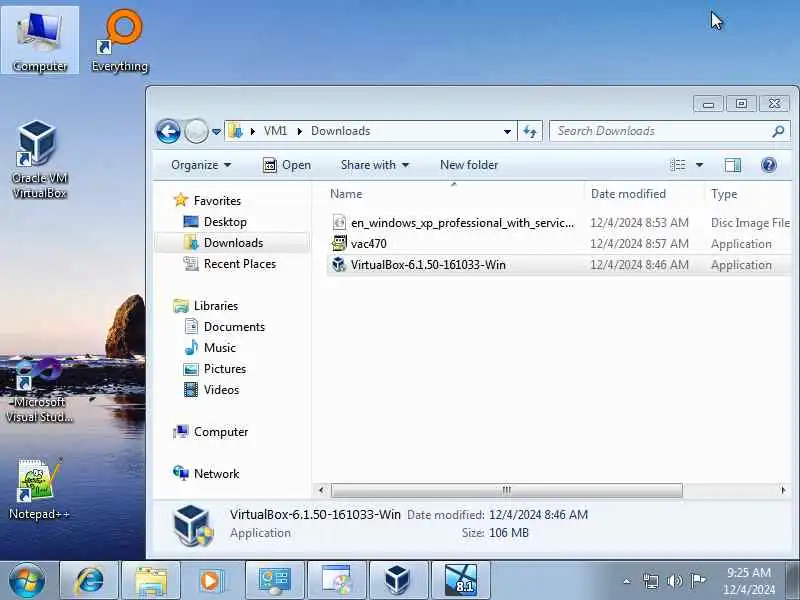
Task: Click the magnifier icon in the search box
Action: 778,132
